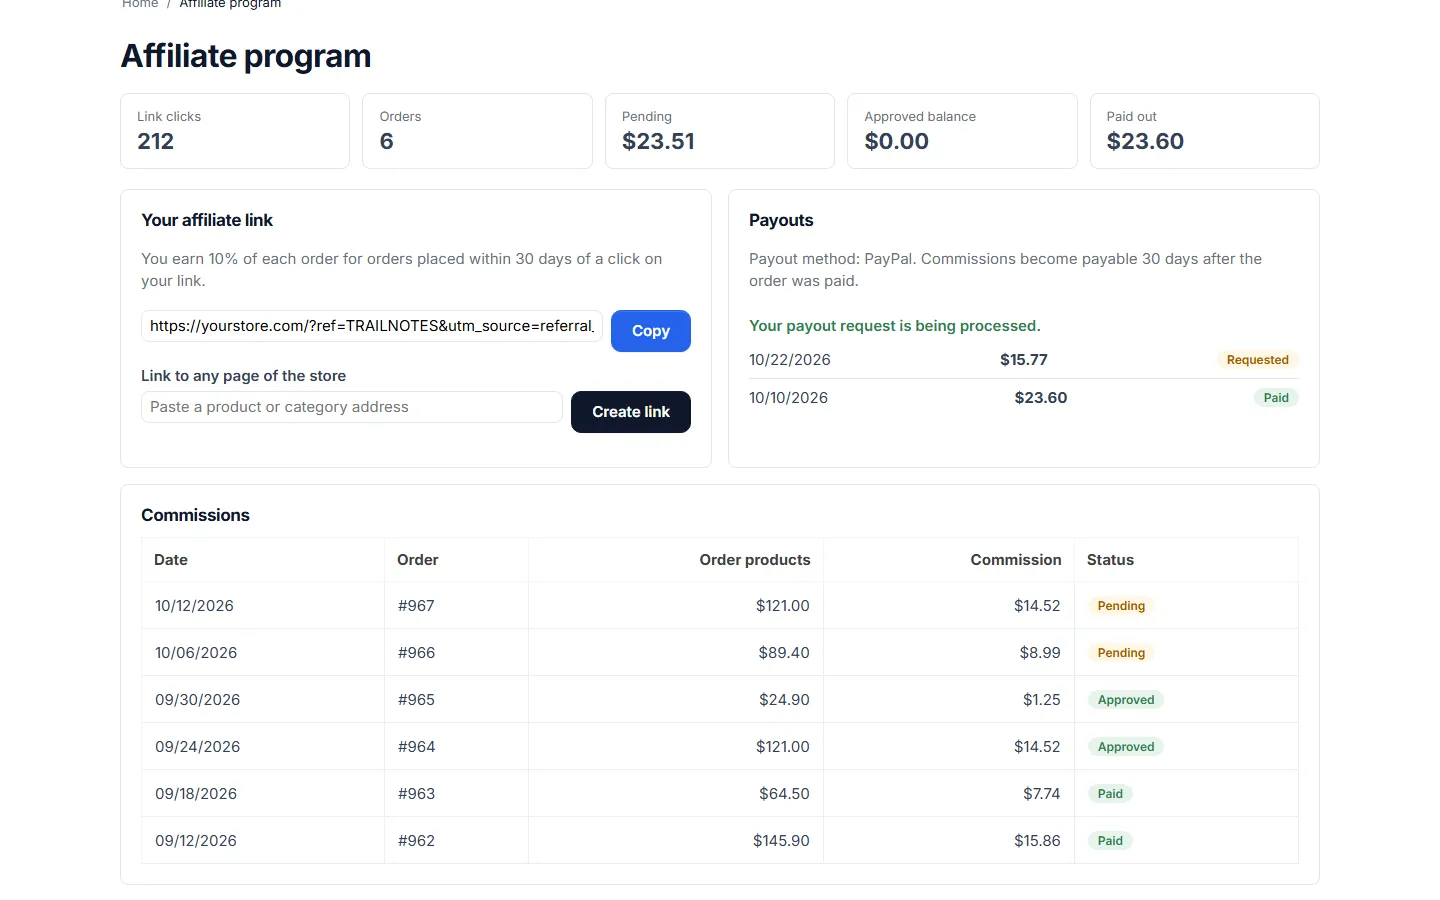Click Paid status for order #962
The height and width of the screenshot is (900, 1440).
(1110, 841)
